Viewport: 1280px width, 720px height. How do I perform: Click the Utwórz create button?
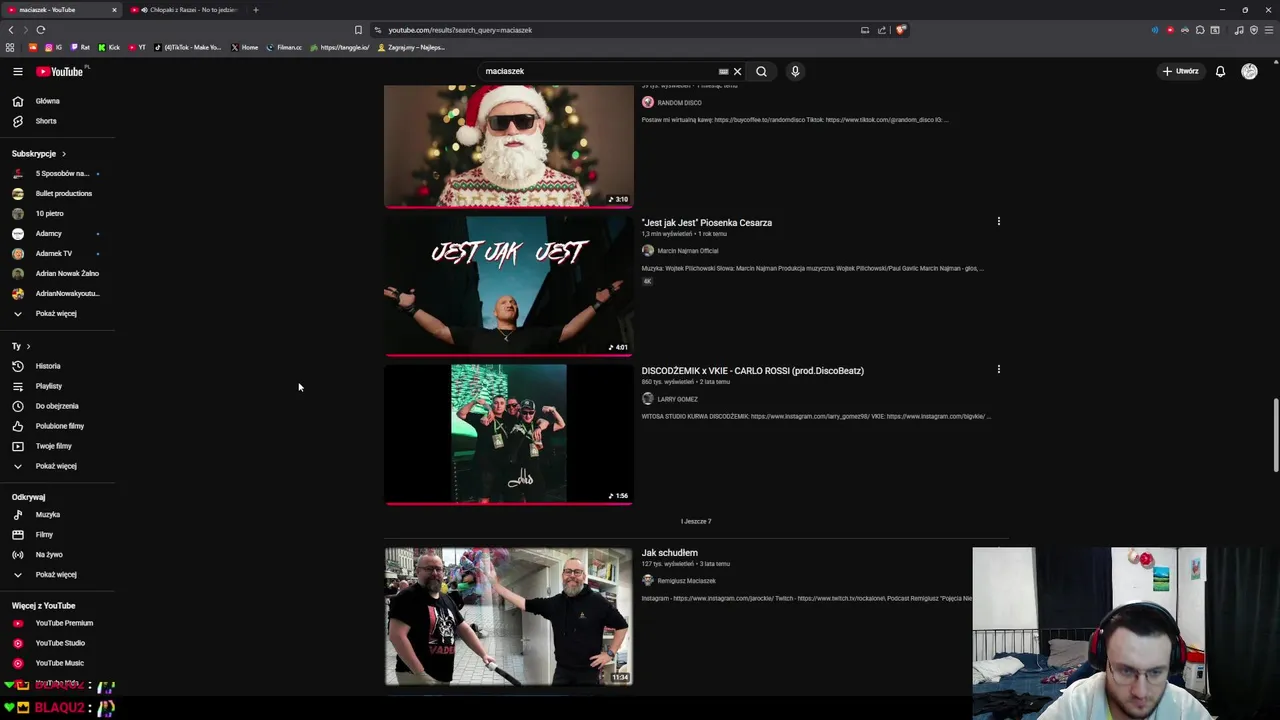(x=1180, y=71)
